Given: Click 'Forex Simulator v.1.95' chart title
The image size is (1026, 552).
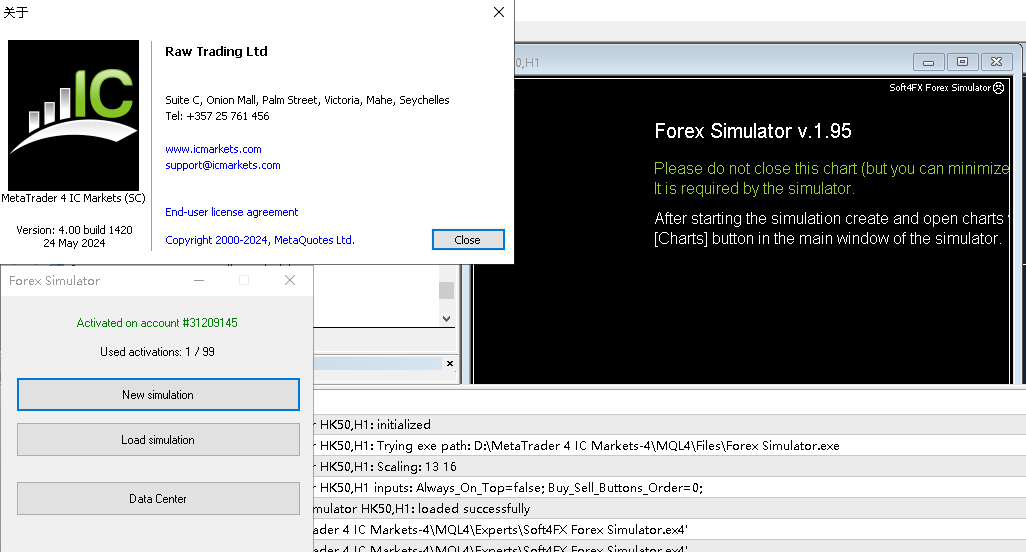Looking at the screenshot, I should pyautogui.click(x=752, y=131).
